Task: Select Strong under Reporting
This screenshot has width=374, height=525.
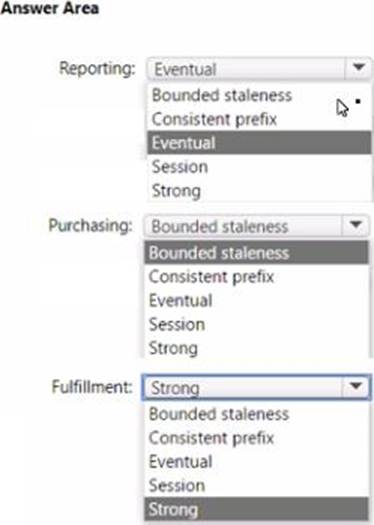Action: coord(259,191)
